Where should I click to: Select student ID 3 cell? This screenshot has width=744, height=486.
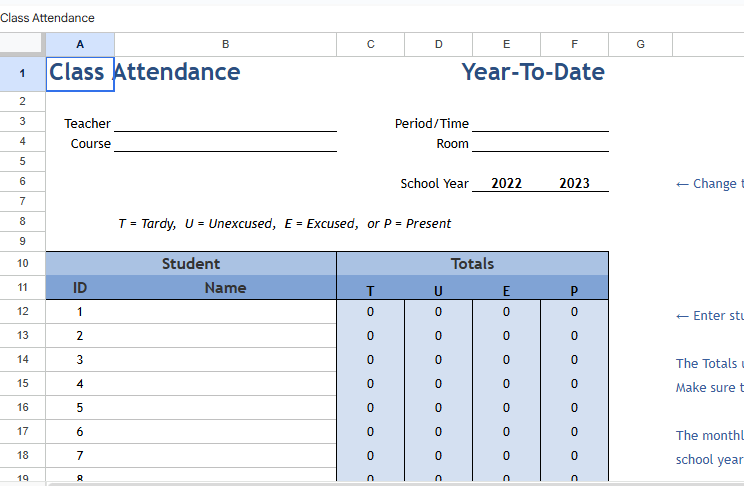(80, 360)
